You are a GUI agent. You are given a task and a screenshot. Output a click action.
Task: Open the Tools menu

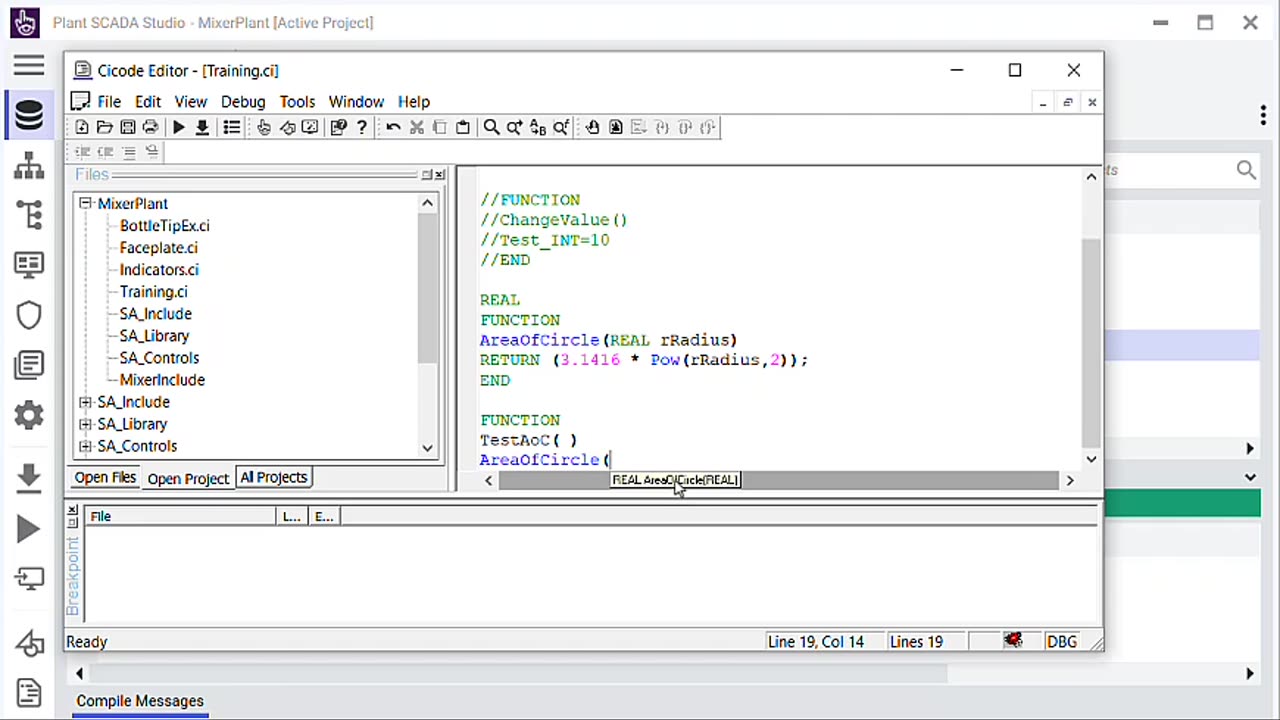[x=297, y=102]
